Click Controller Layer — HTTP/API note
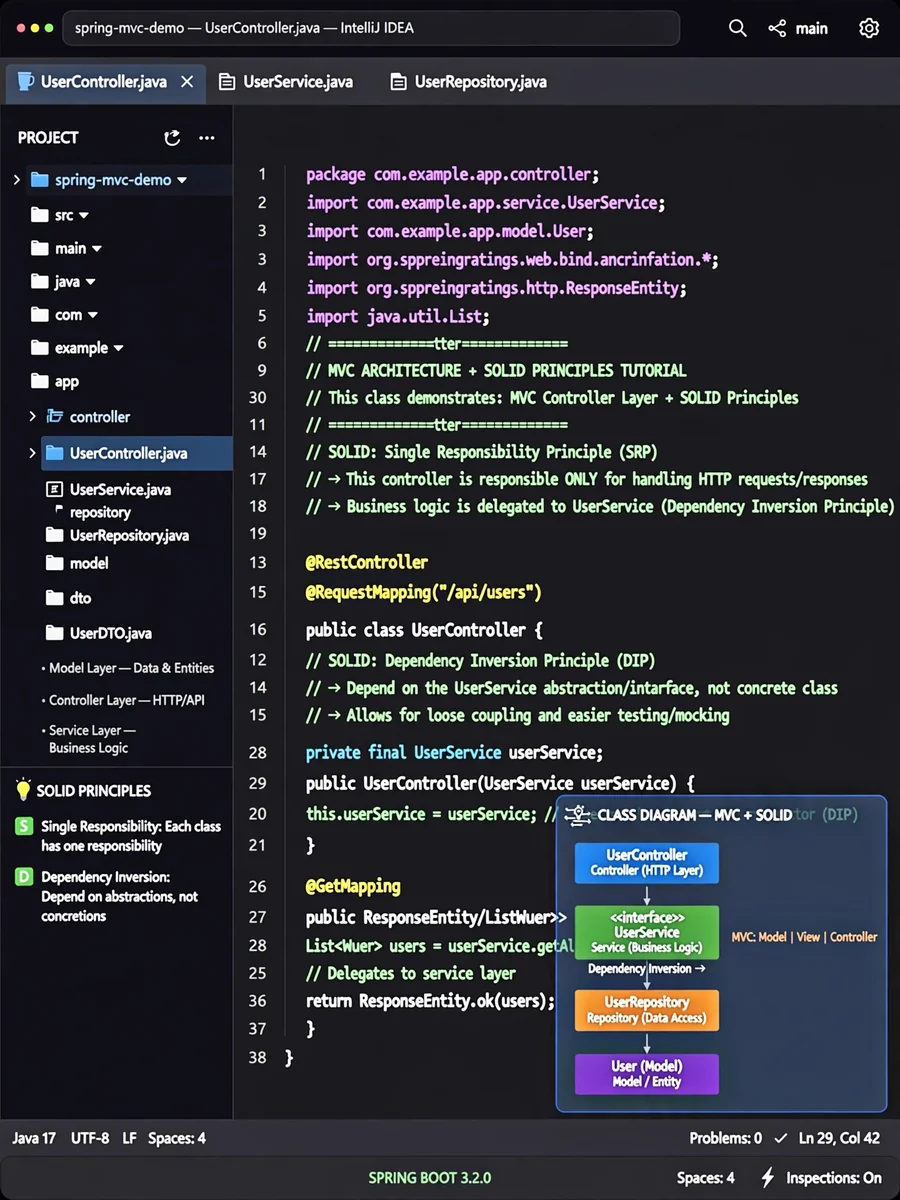Viewport: 900px width, 1200px height. pyautogui.click(x=126, y=700)
